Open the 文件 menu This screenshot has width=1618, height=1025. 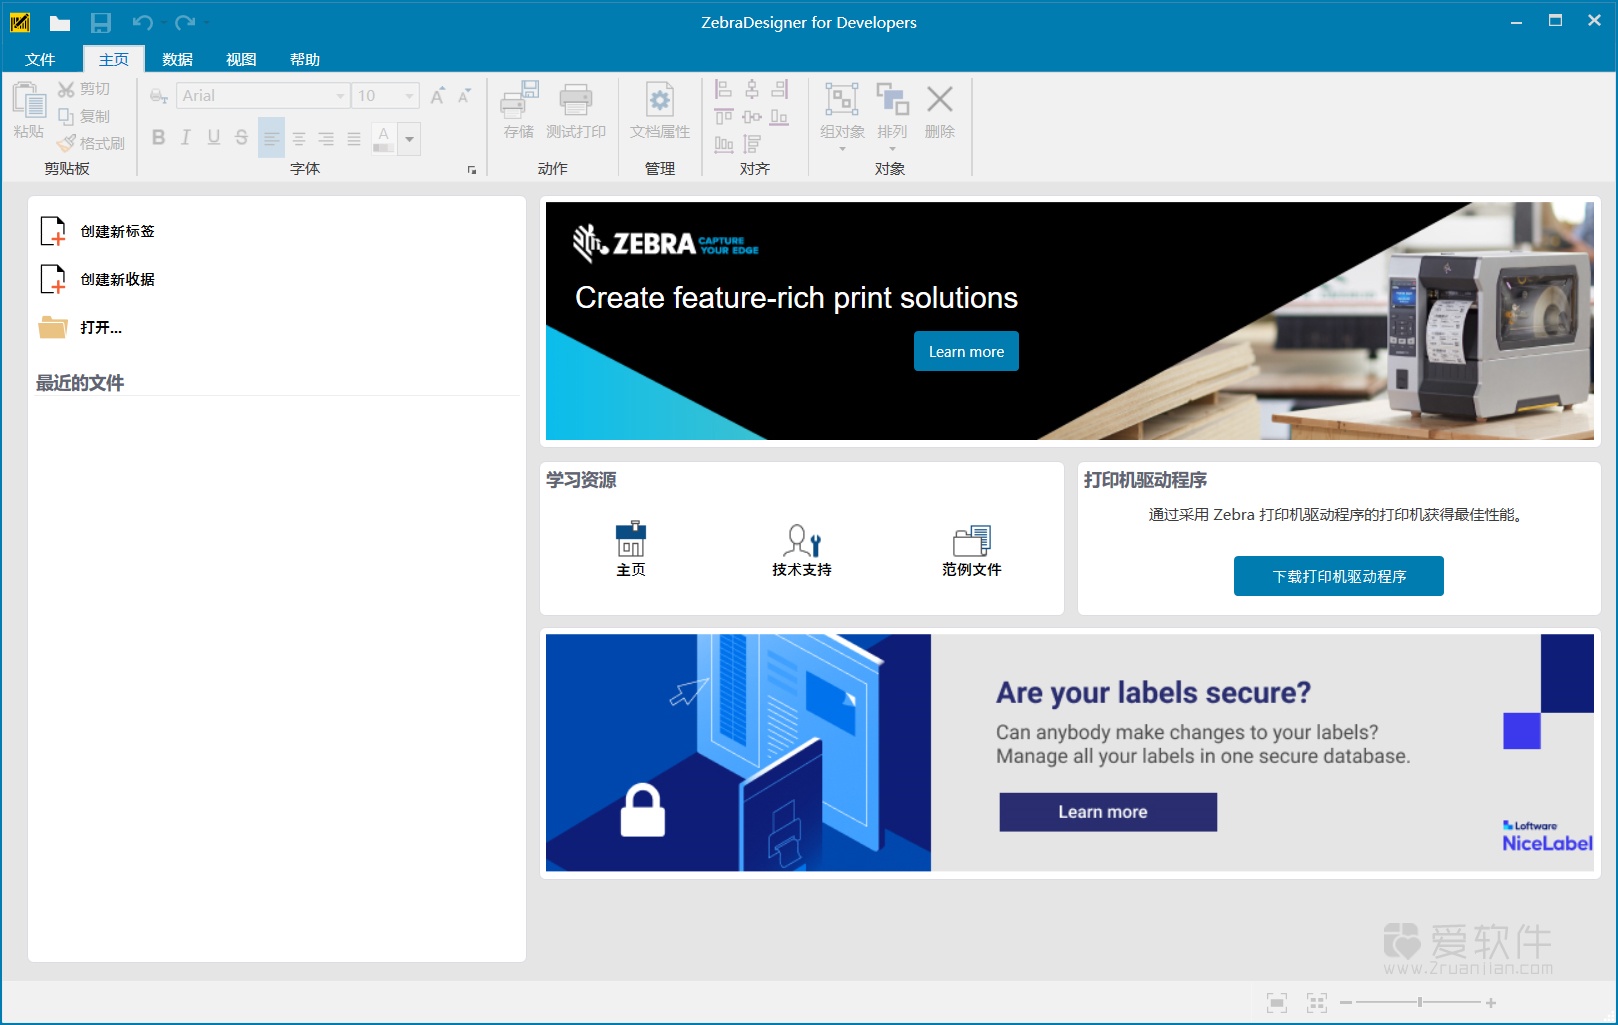(x=41, y=59)
